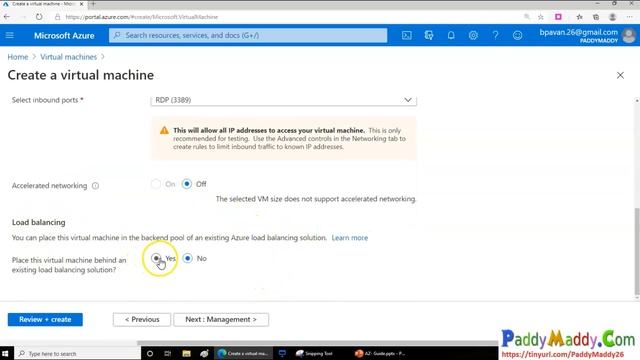Open the notifications bell
This screenshot has width=640, height=360.
(451, 36)
